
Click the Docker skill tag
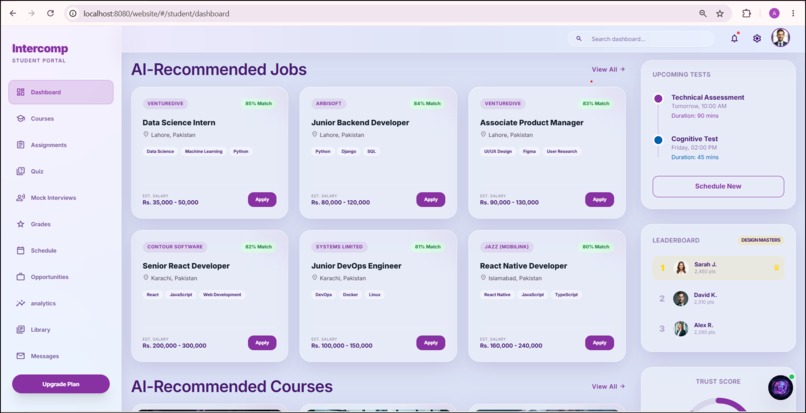coord(350,295)
